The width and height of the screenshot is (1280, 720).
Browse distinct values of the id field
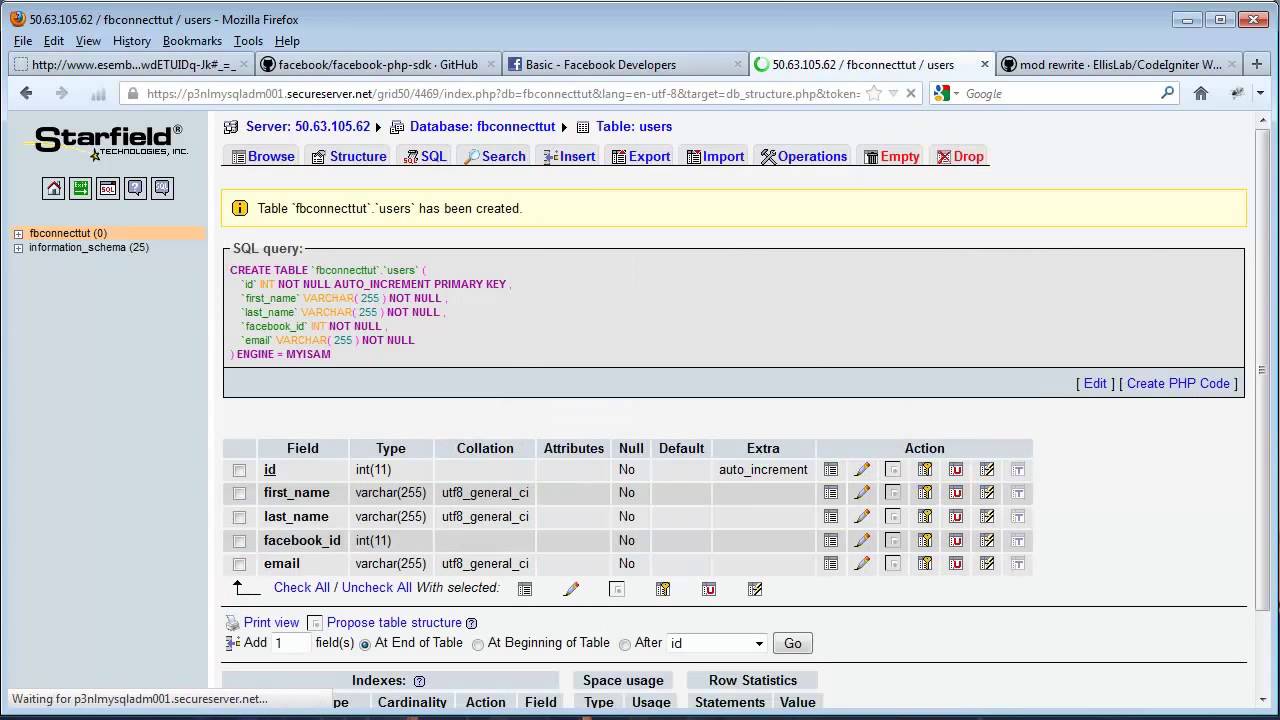click(830, 469)
